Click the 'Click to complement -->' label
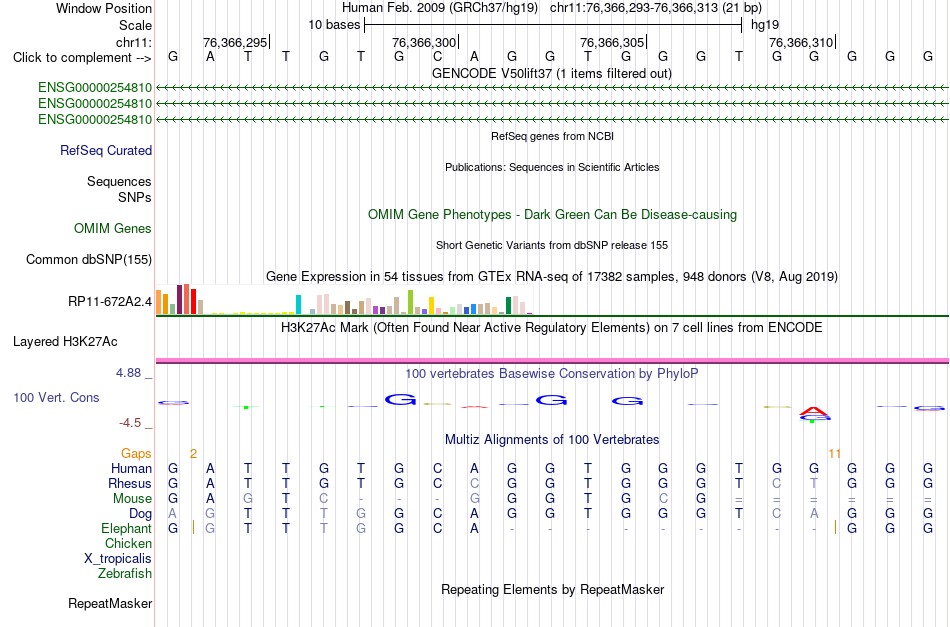950x627 pixels. coord(82,58)
